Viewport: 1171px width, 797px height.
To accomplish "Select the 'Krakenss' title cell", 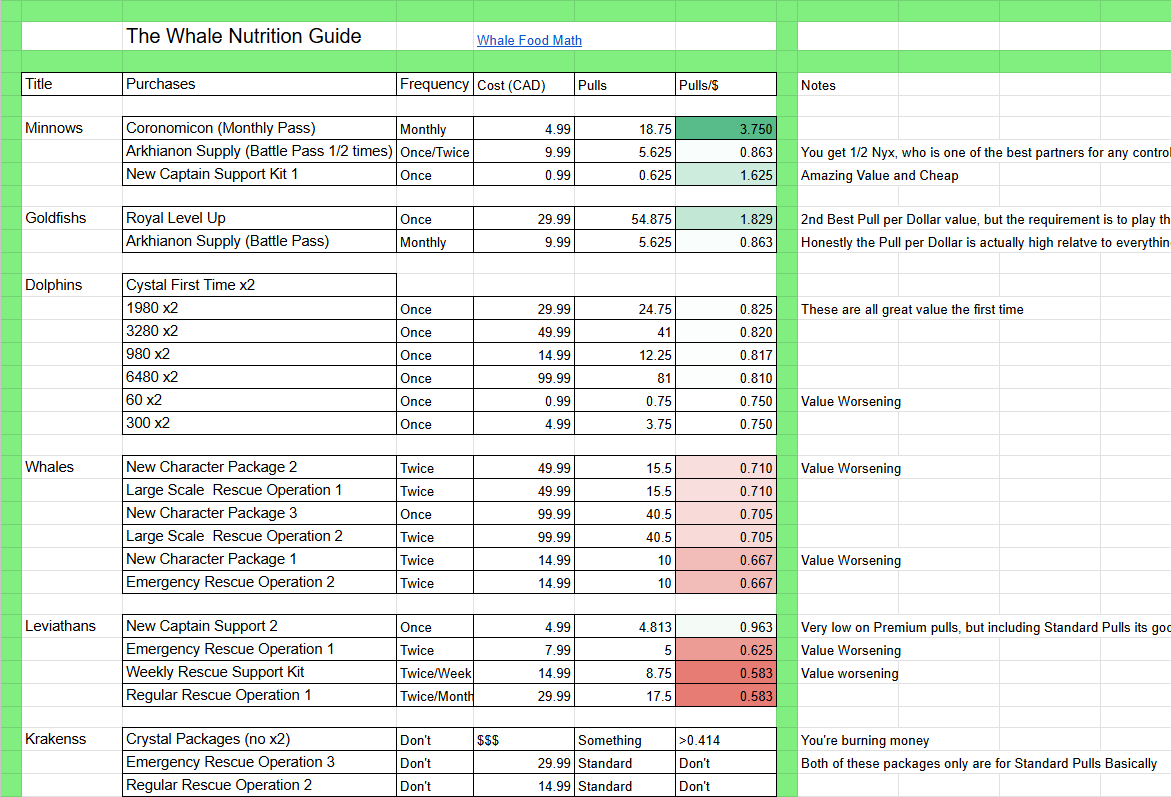I will [x=72, y=739].
